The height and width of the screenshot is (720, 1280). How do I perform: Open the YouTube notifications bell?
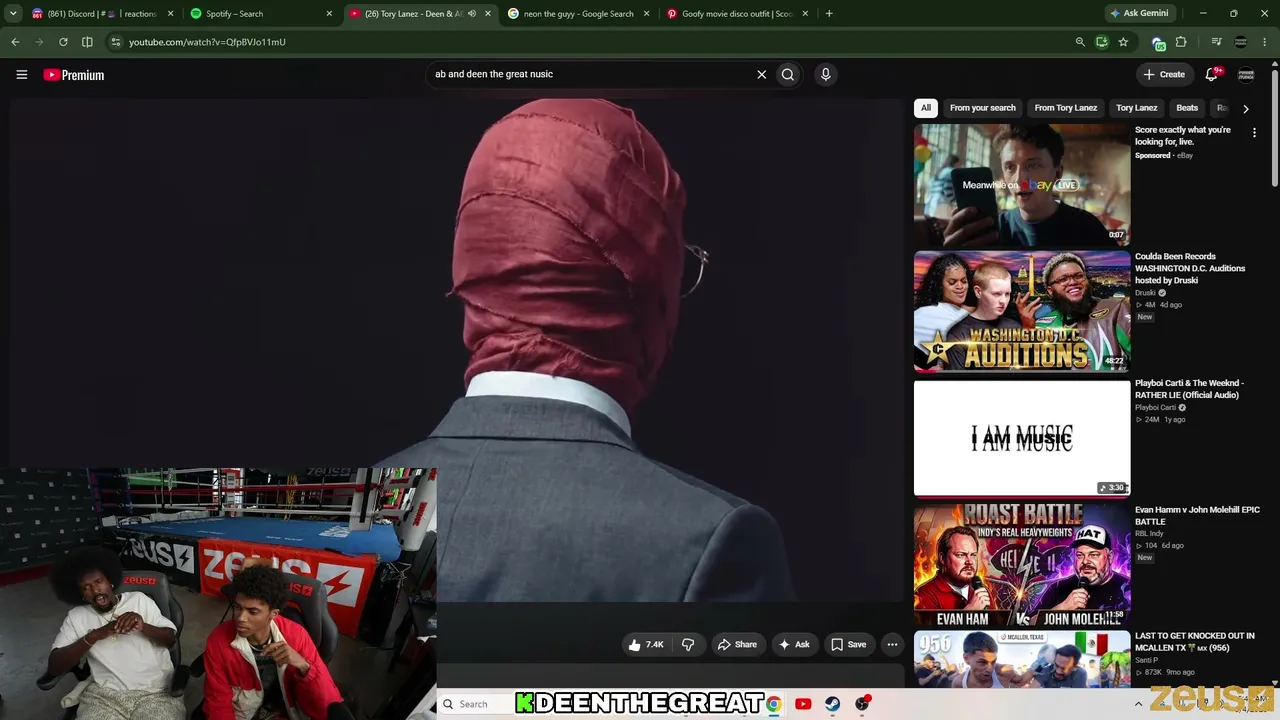tap(1212, 74)
